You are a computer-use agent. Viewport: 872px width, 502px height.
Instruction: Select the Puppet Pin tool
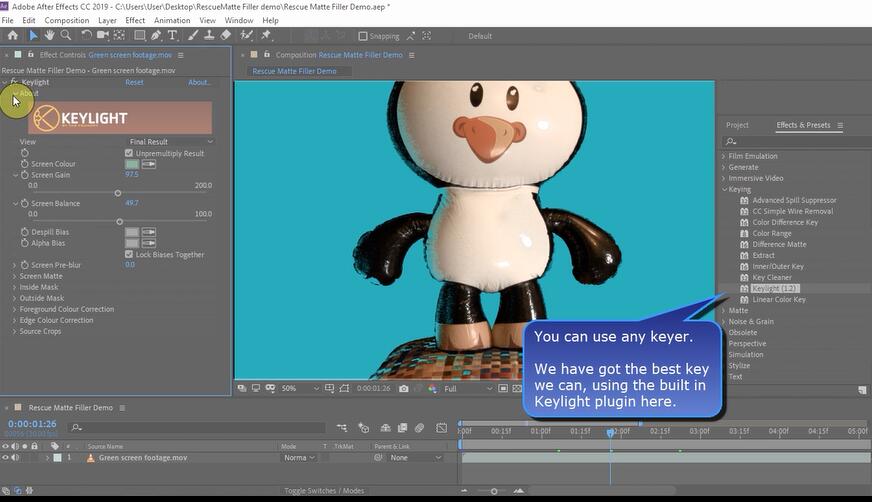tap(266, 36)
